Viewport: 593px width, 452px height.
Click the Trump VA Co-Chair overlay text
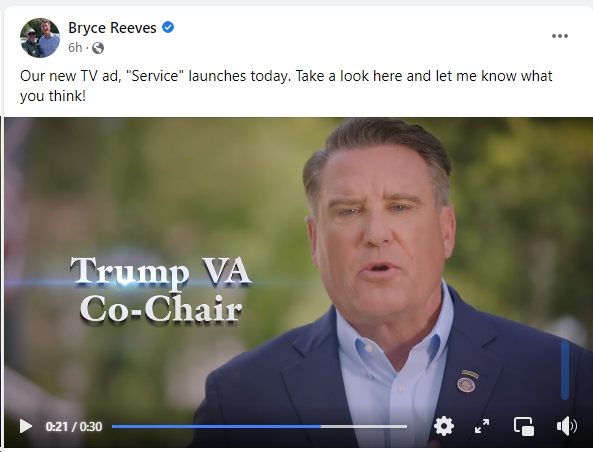point(161,290)
